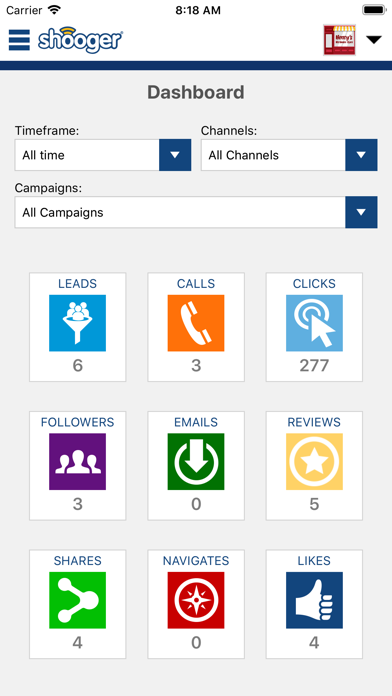Click the reviews count 5

pyautogui.click(x=314, y=504)
